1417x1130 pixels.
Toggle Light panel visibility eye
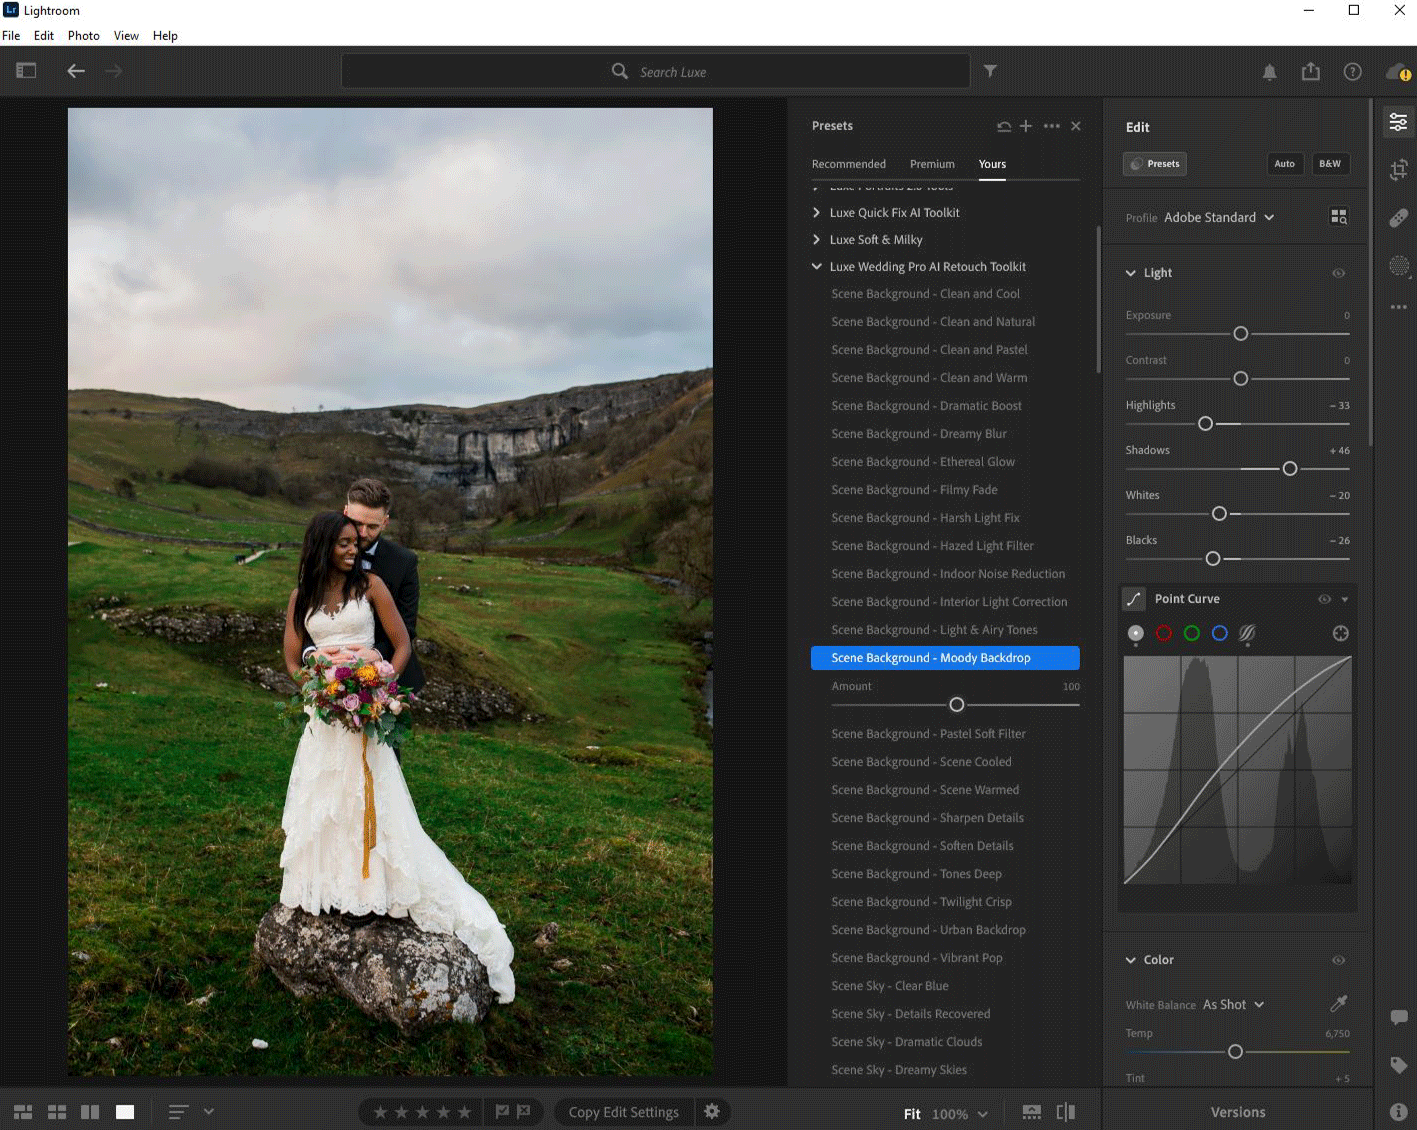(1338, 273)
